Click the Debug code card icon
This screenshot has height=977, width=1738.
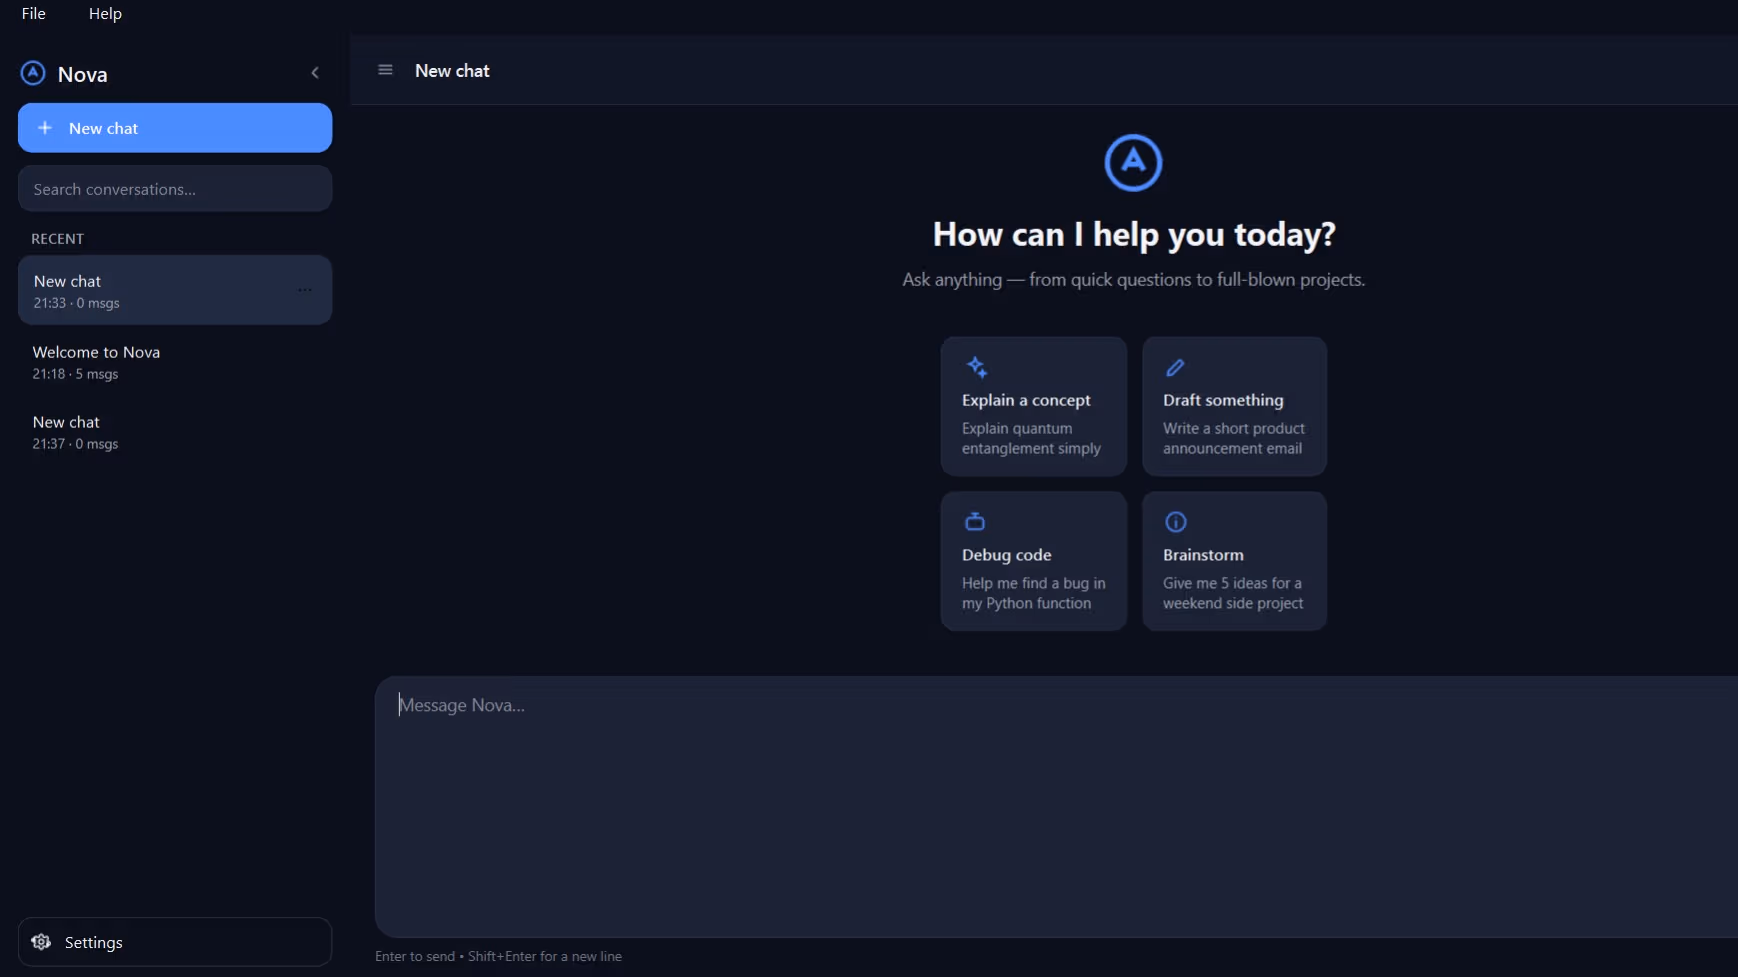(x=975, y=522)
